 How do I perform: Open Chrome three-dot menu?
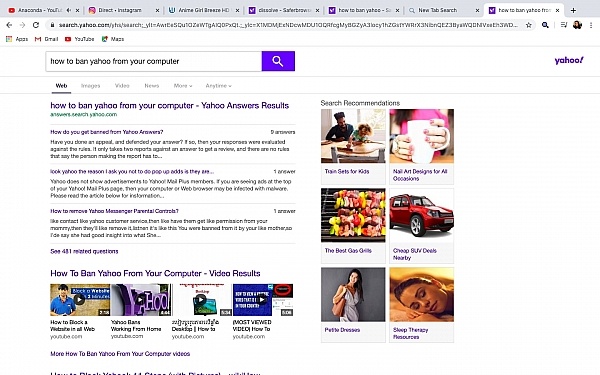591,25
